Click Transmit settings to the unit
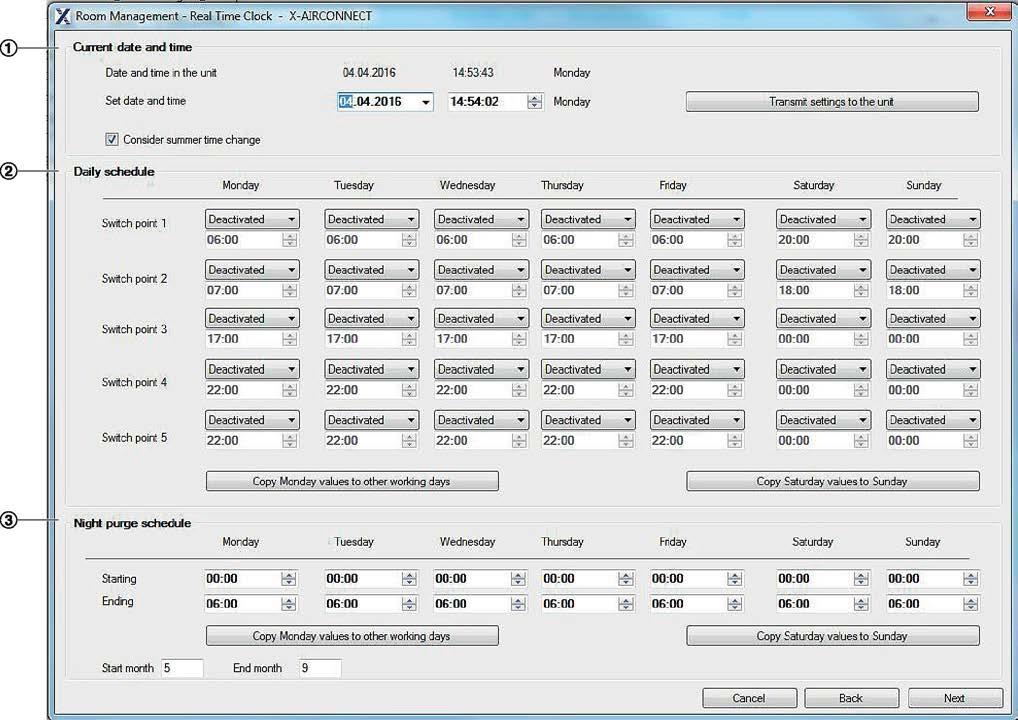This screenshot has width=1018, height=720. point(832,101)
